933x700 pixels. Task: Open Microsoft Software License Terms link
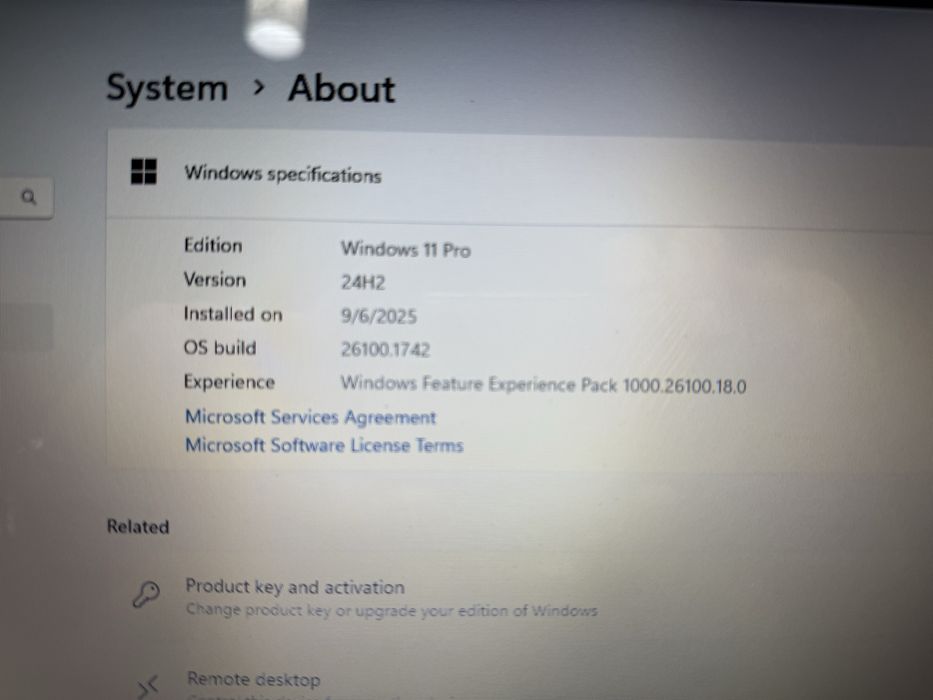[x=324, y=445]
